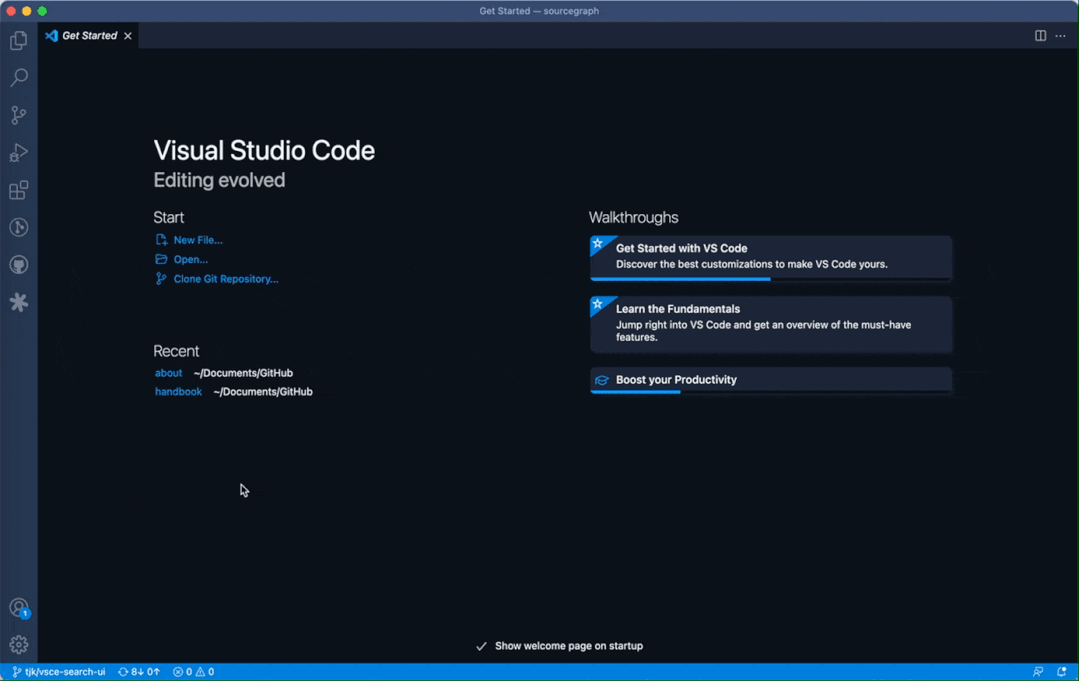
Task: Click the New File... link
Action: click(197, 240)
